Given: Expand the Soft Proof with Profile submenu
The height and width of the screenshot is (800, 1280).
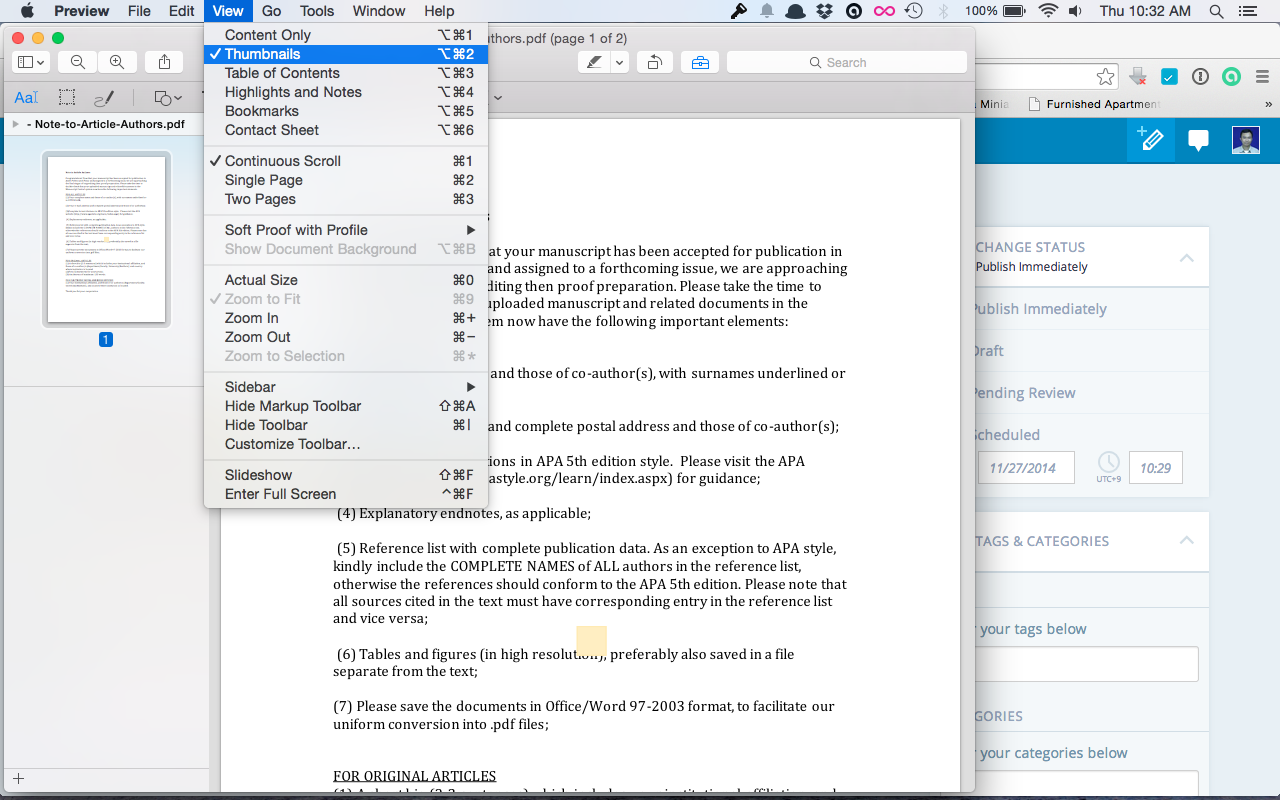Looking at the screenshot, I should [296, 230].
